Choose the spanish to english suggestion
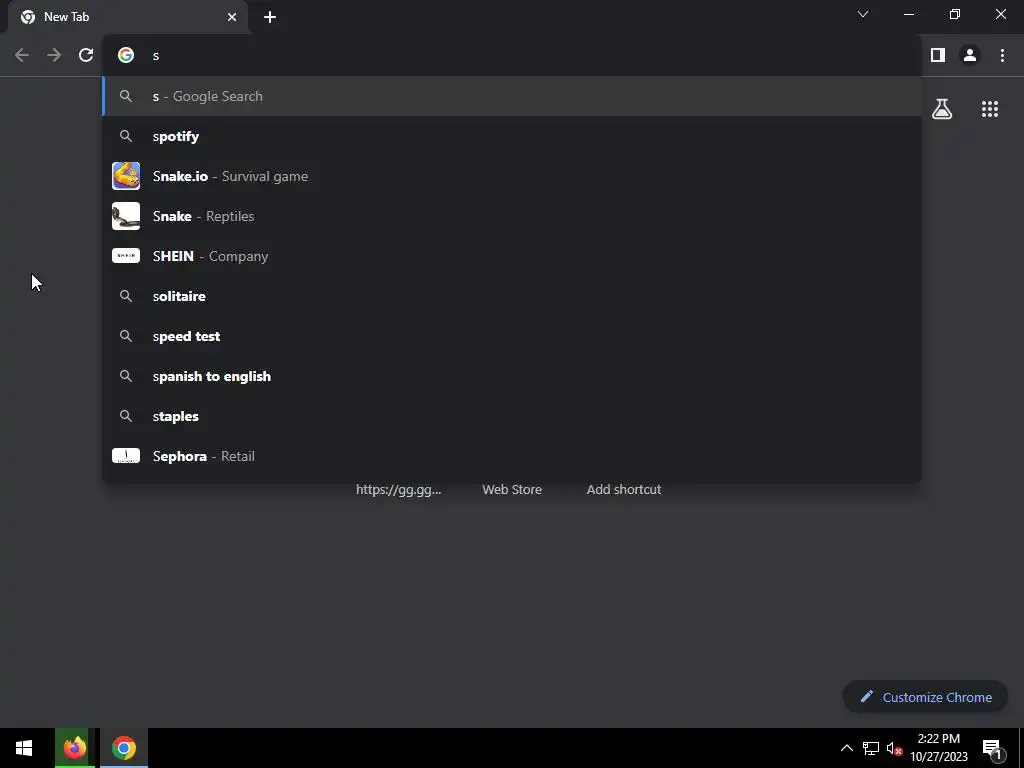Screen dimensions: 1024x768 pos(513,376)
